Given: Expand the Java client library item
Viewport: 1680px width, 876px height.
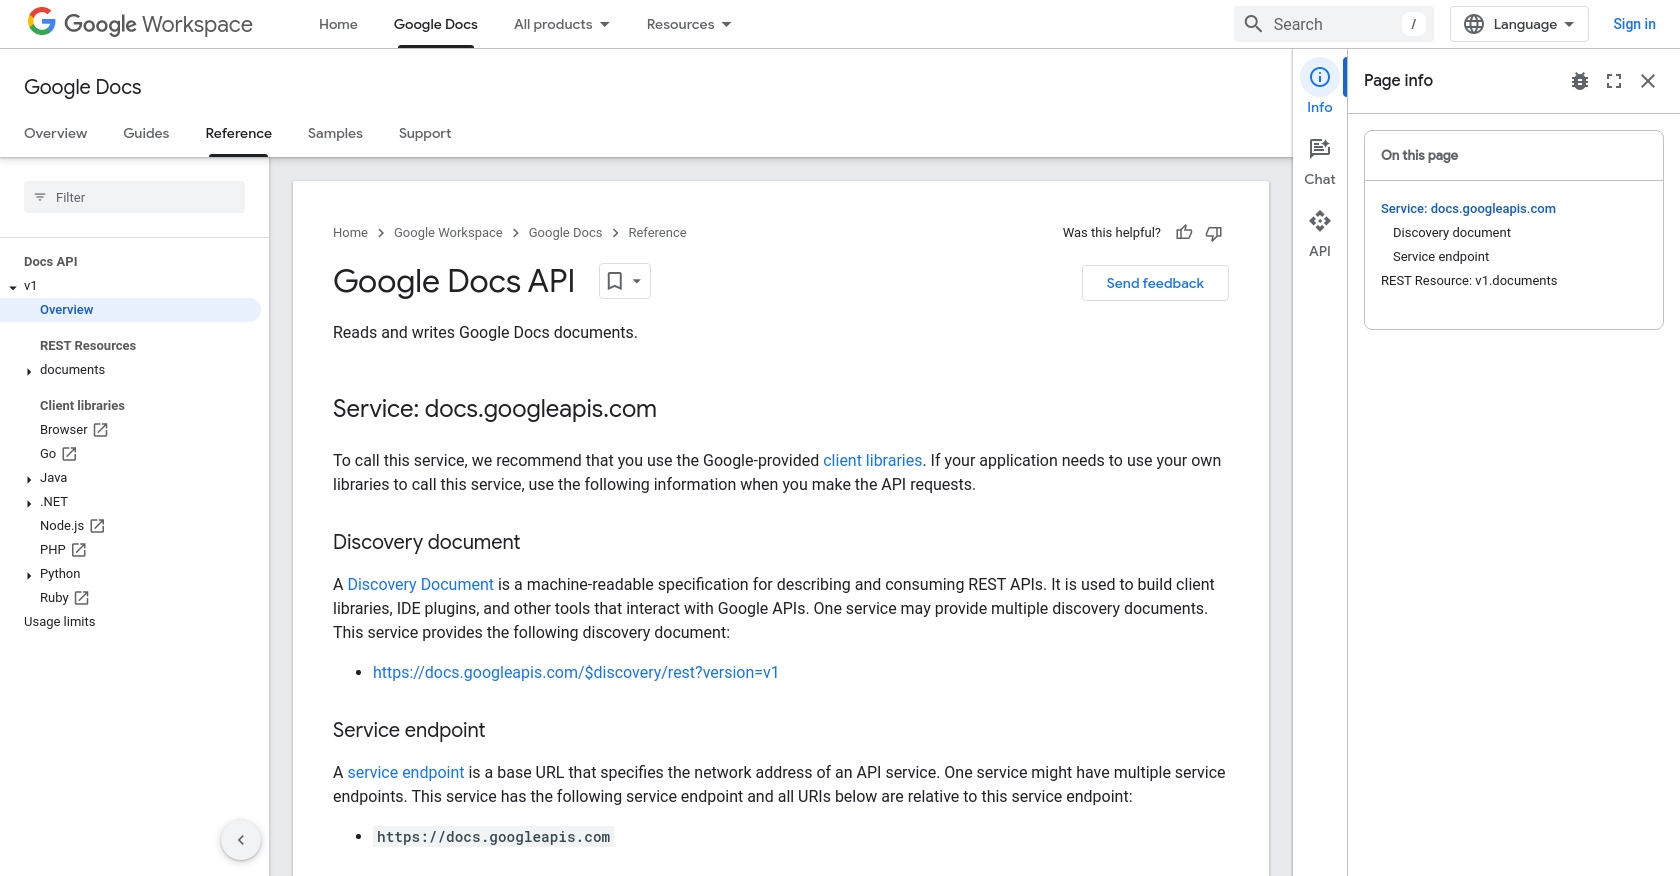Looking at the screenshot, I should 29,479.
